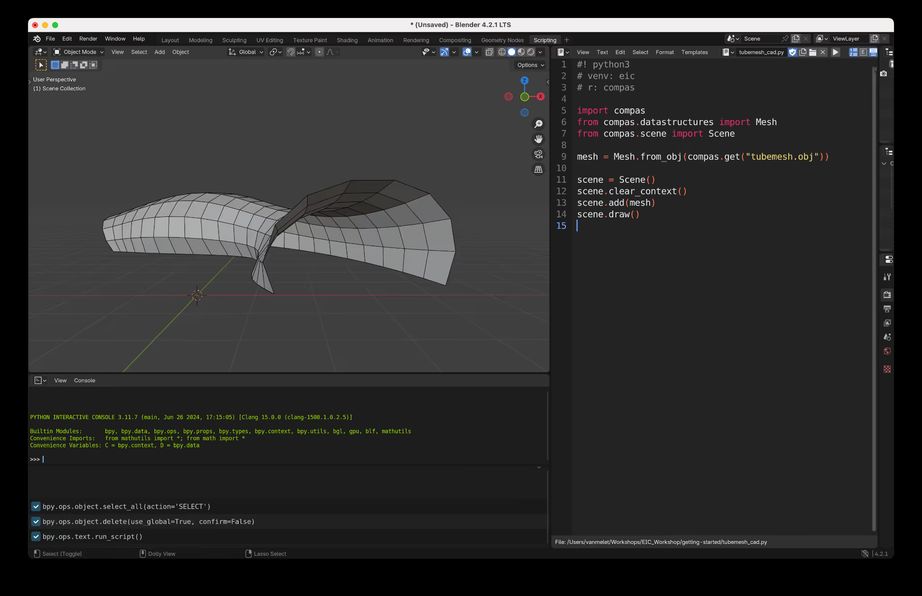Open the Render menu

click(x=88, y=39)
